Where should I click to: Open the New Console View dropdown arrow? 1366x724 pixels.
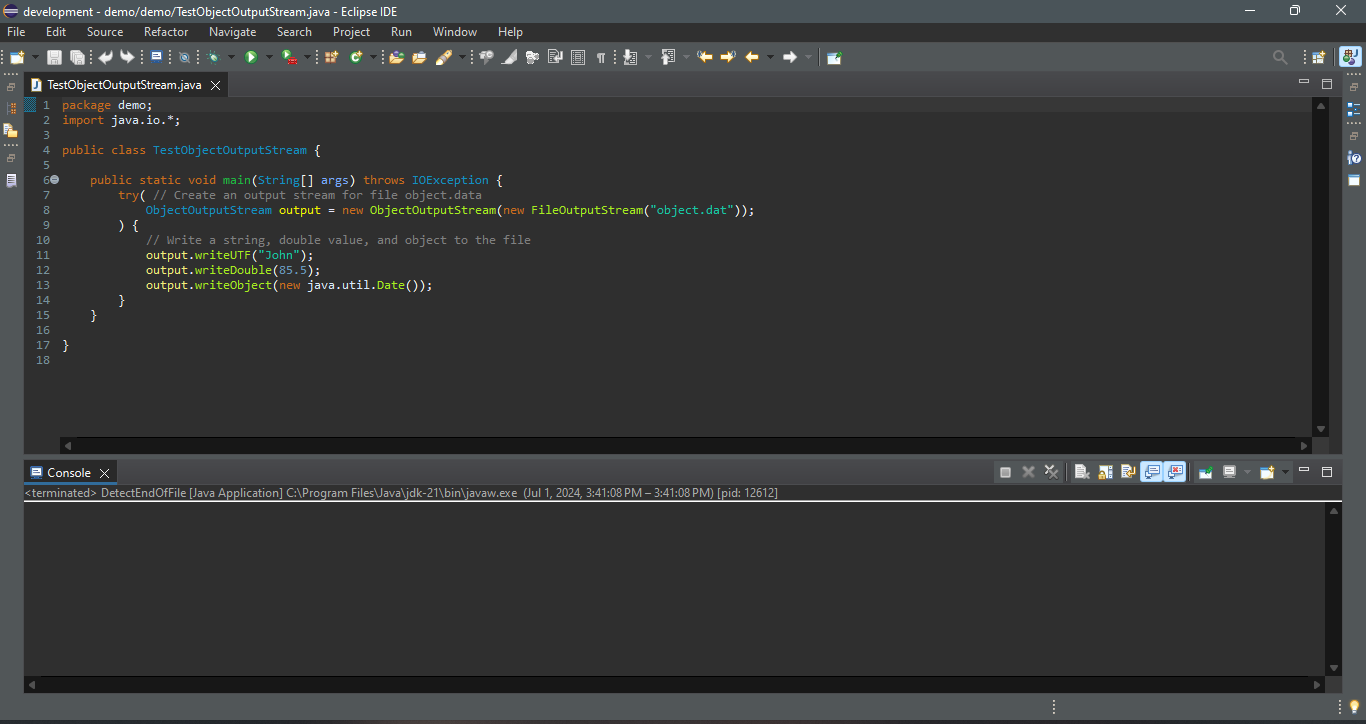1285,472
